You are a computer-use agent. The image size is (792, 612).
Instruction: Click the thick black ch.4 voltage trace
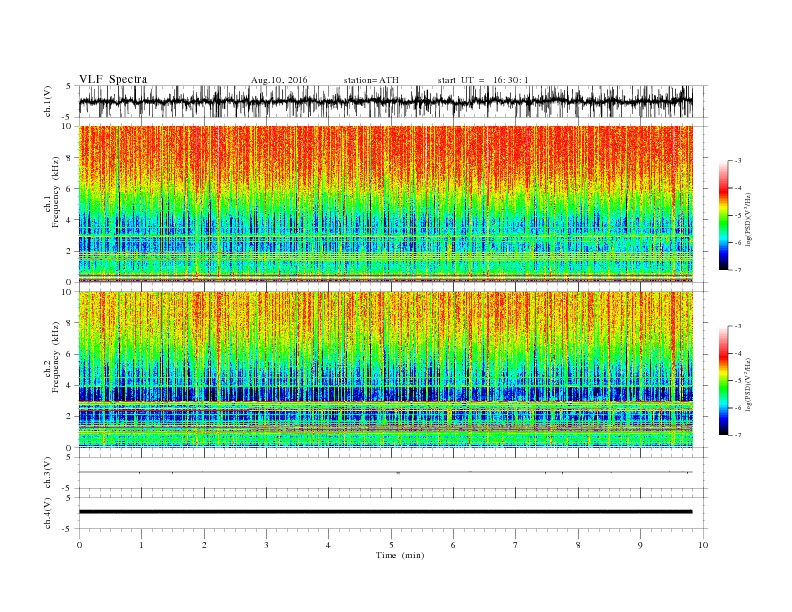pos(385,512)
